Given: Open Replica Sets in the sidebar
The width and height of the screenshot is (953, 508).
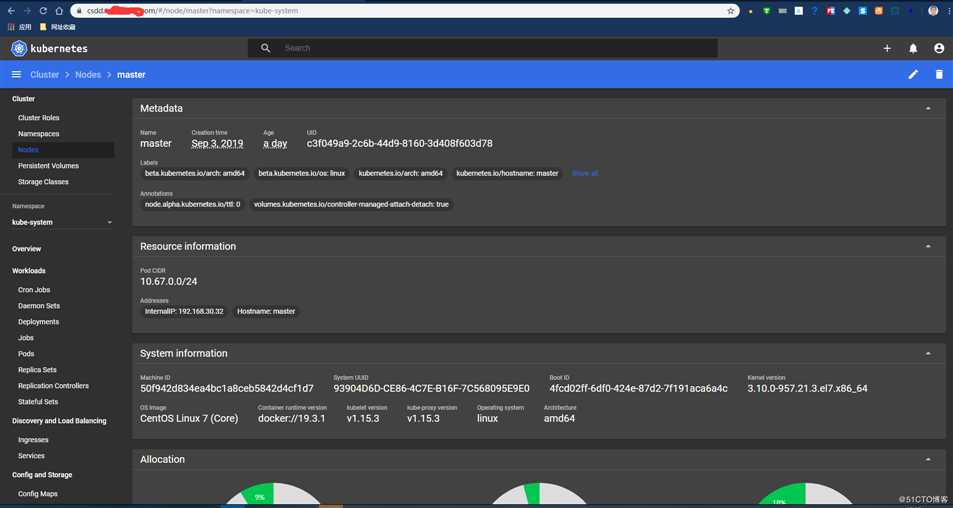Looking at the screenshot, I should (37, 370).
